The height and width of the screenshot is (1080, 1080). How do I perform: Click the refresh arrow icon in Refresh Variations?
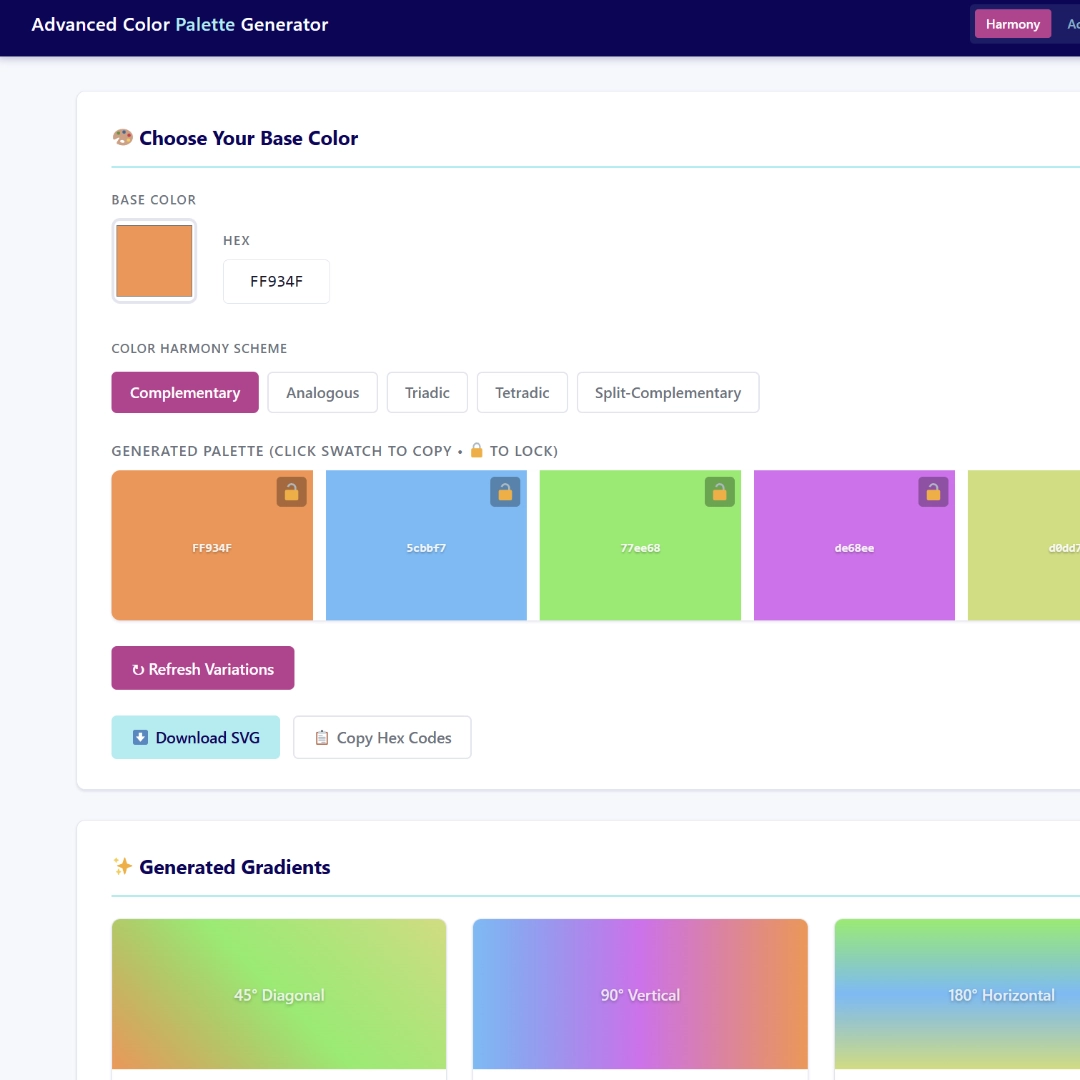138,669
